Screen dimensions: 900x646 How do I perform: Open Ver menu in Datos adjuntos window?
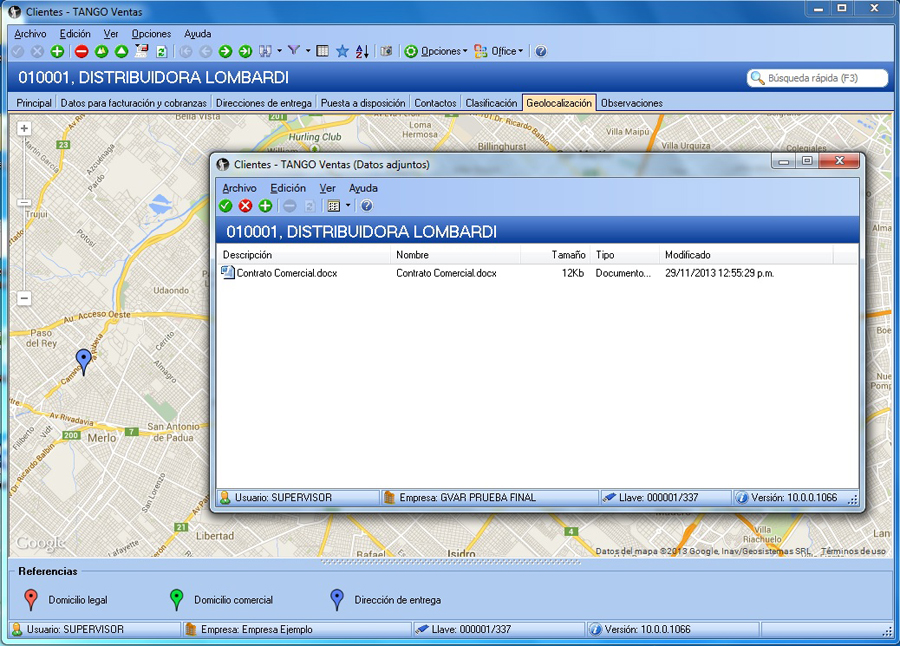pyautogui.click(x=327, y=188)
